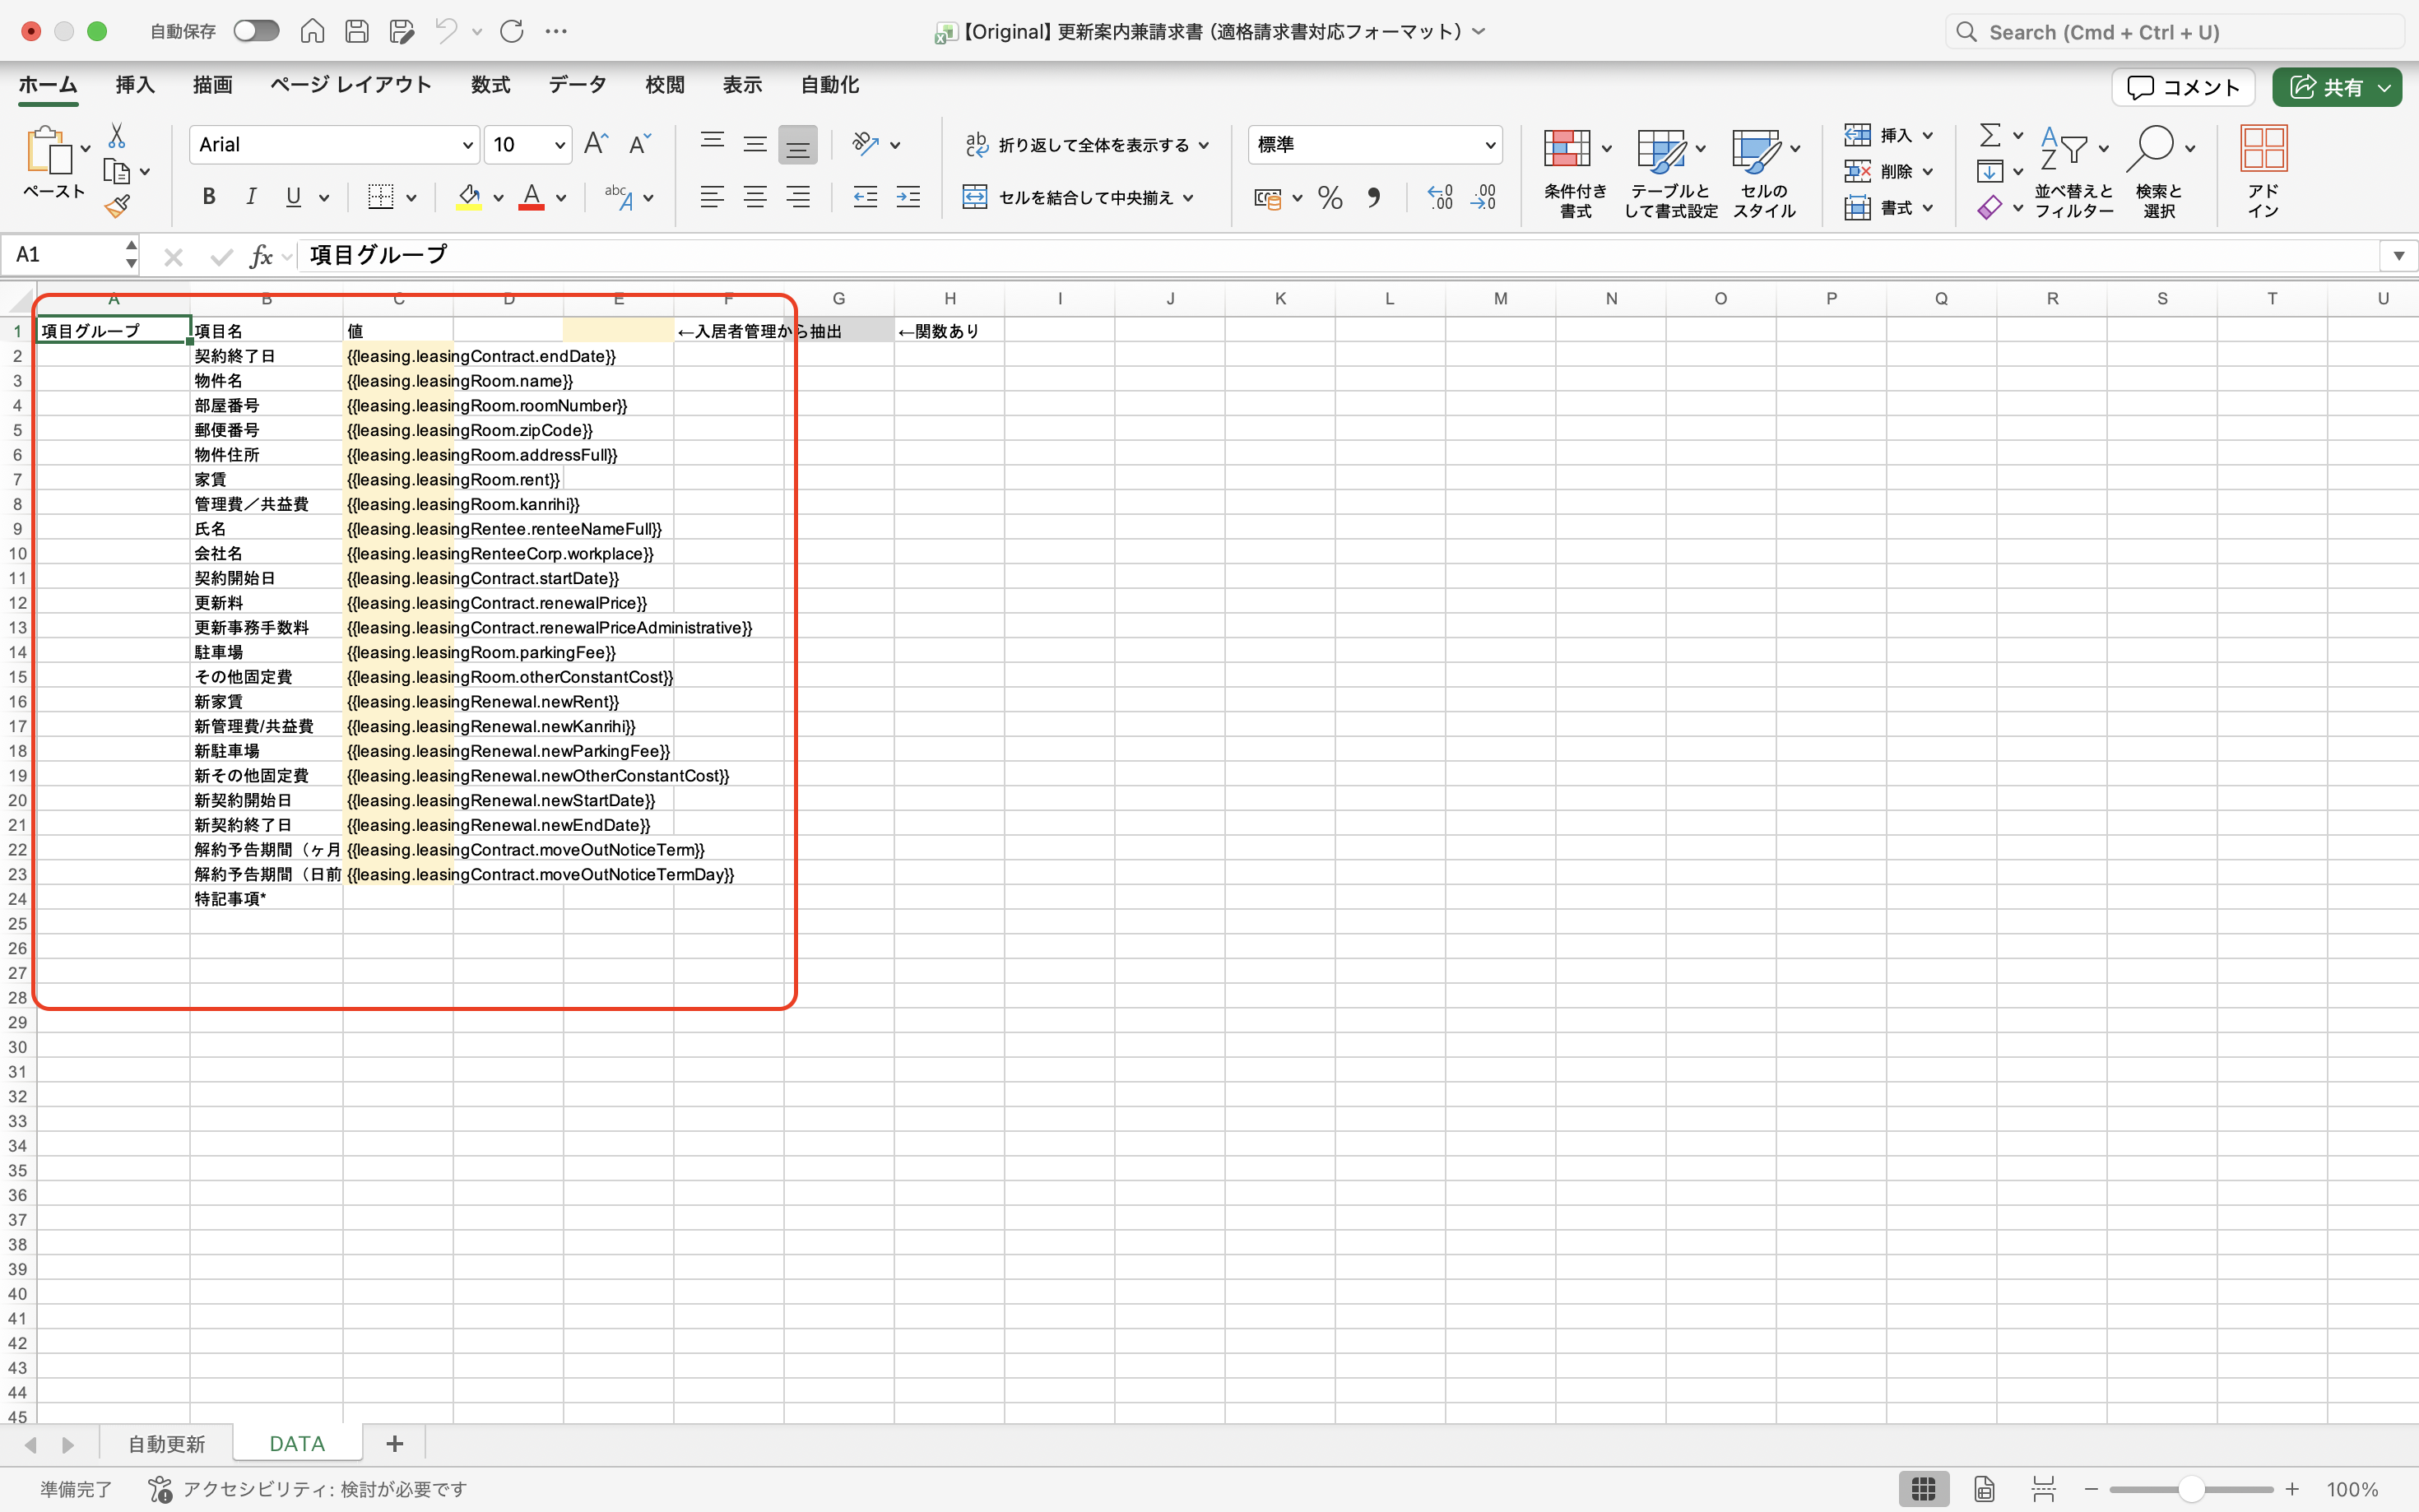Open 検索と選択 button
This screenshot has height=1512, width=2419.
pos(2159,171)
